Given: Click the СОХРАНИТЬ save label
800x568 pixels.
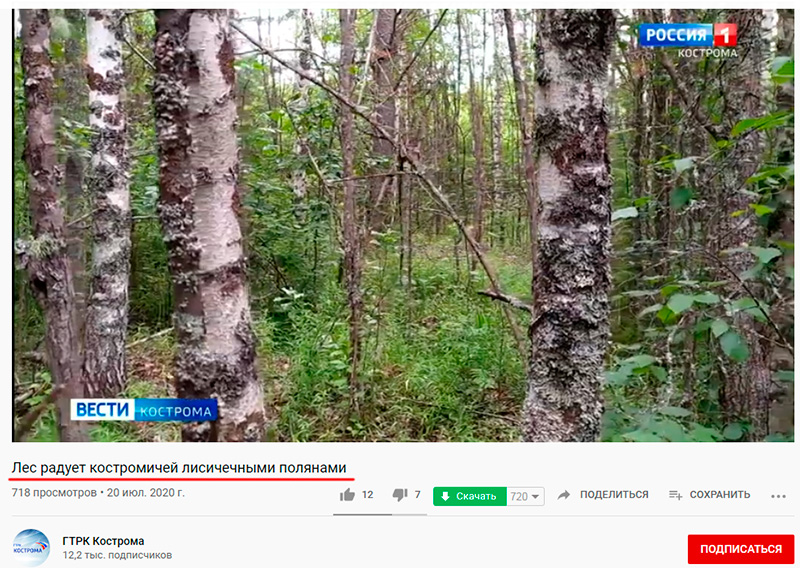Looking at the screenshot, I should pos(720,495).
